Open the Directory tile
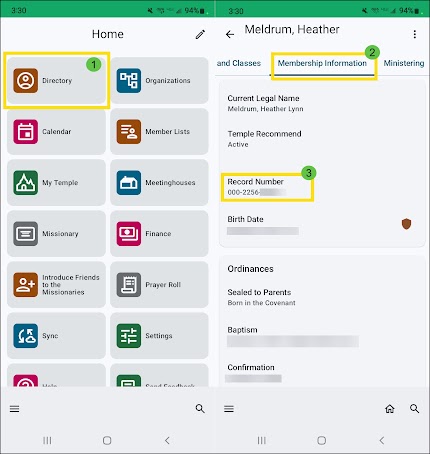The image size is (430, 454). (x=56, y=80)
